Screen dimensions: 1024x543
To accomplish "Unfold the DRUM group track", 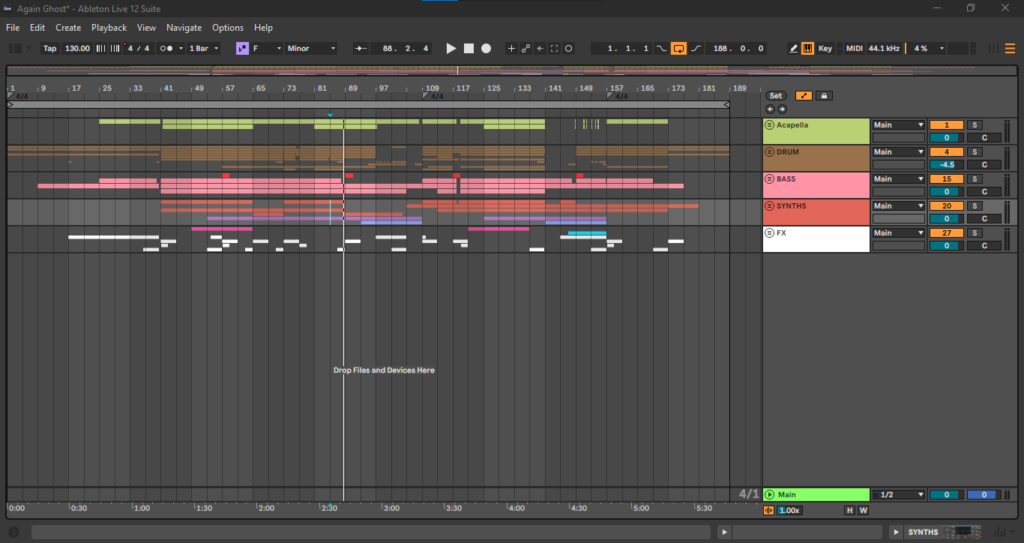I will click(769, 152).
